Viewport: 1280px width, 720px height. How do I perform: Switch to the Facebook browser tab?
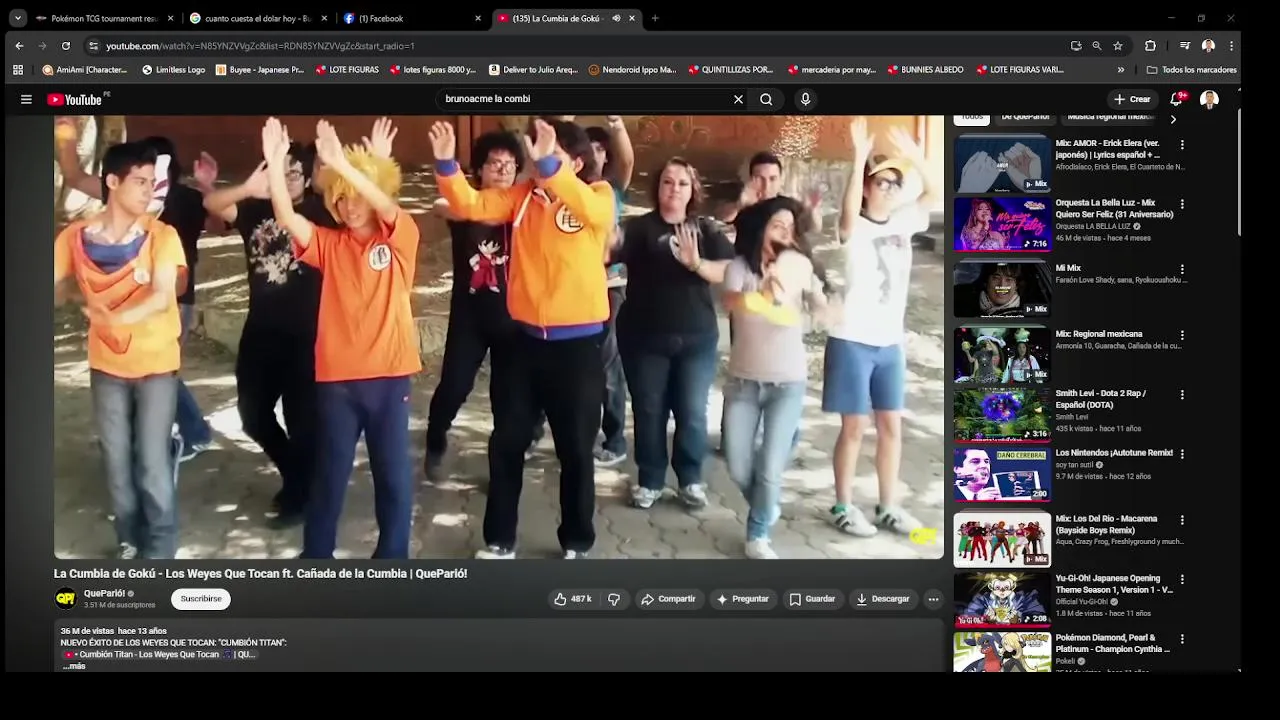click(x=411, y=18)
